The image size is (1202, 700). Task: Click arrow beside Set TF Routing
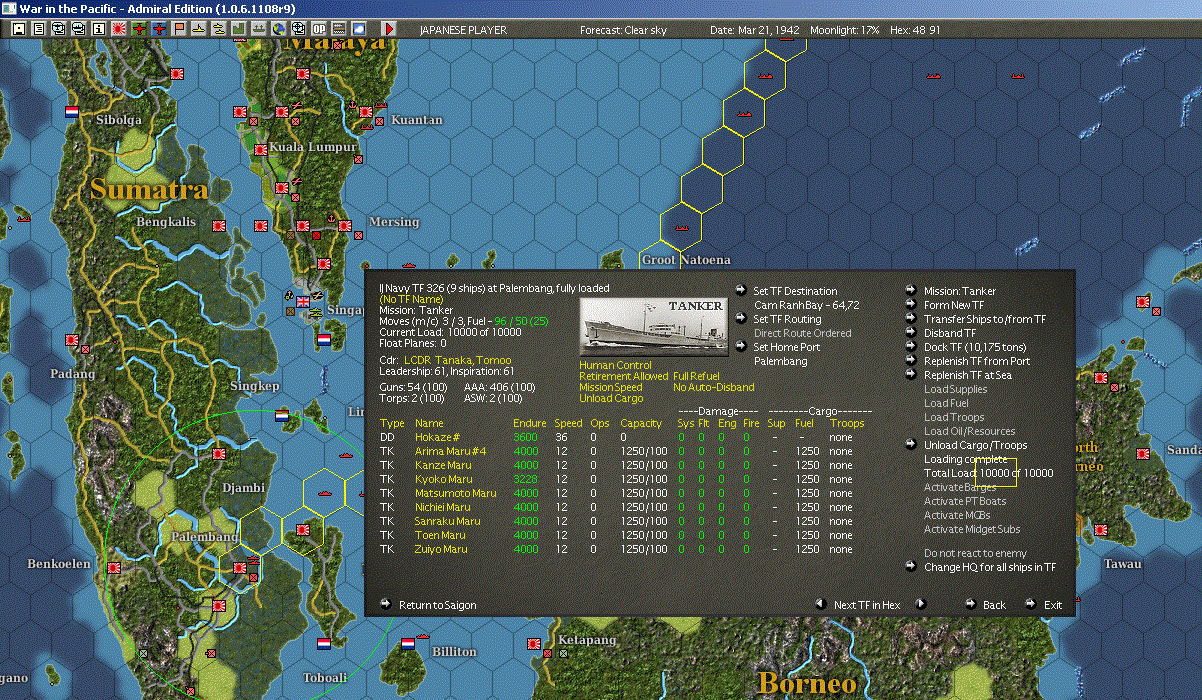click(740, 319)
